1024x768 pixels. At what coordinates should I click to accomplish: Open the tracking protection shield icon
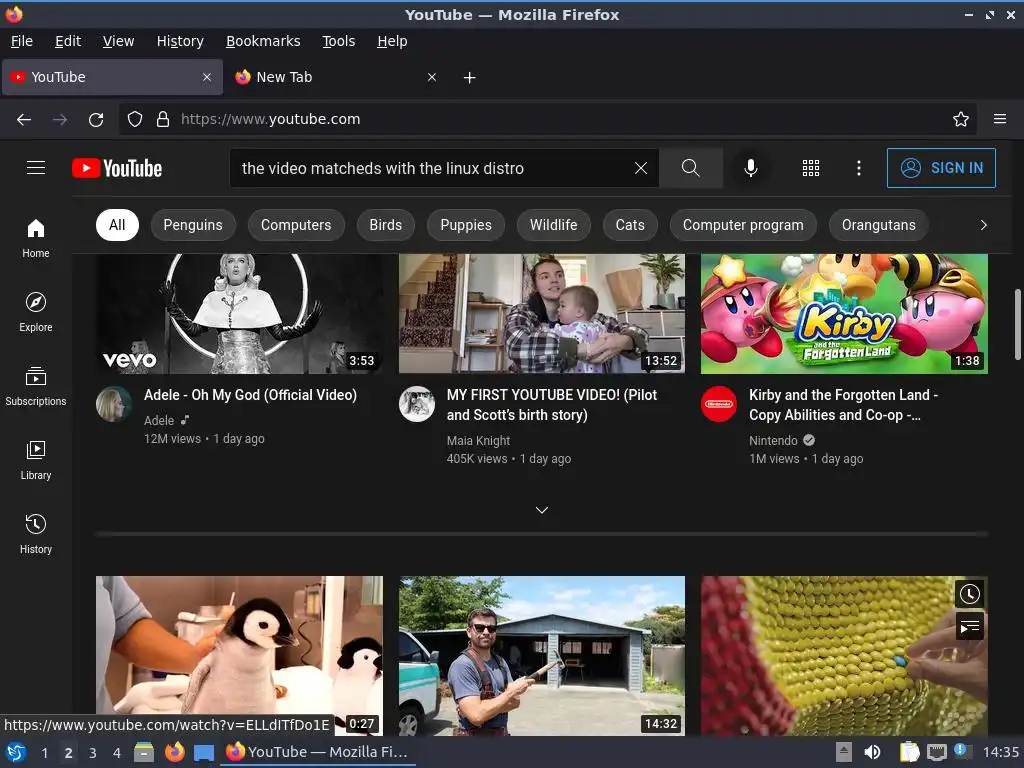point(135,119)
